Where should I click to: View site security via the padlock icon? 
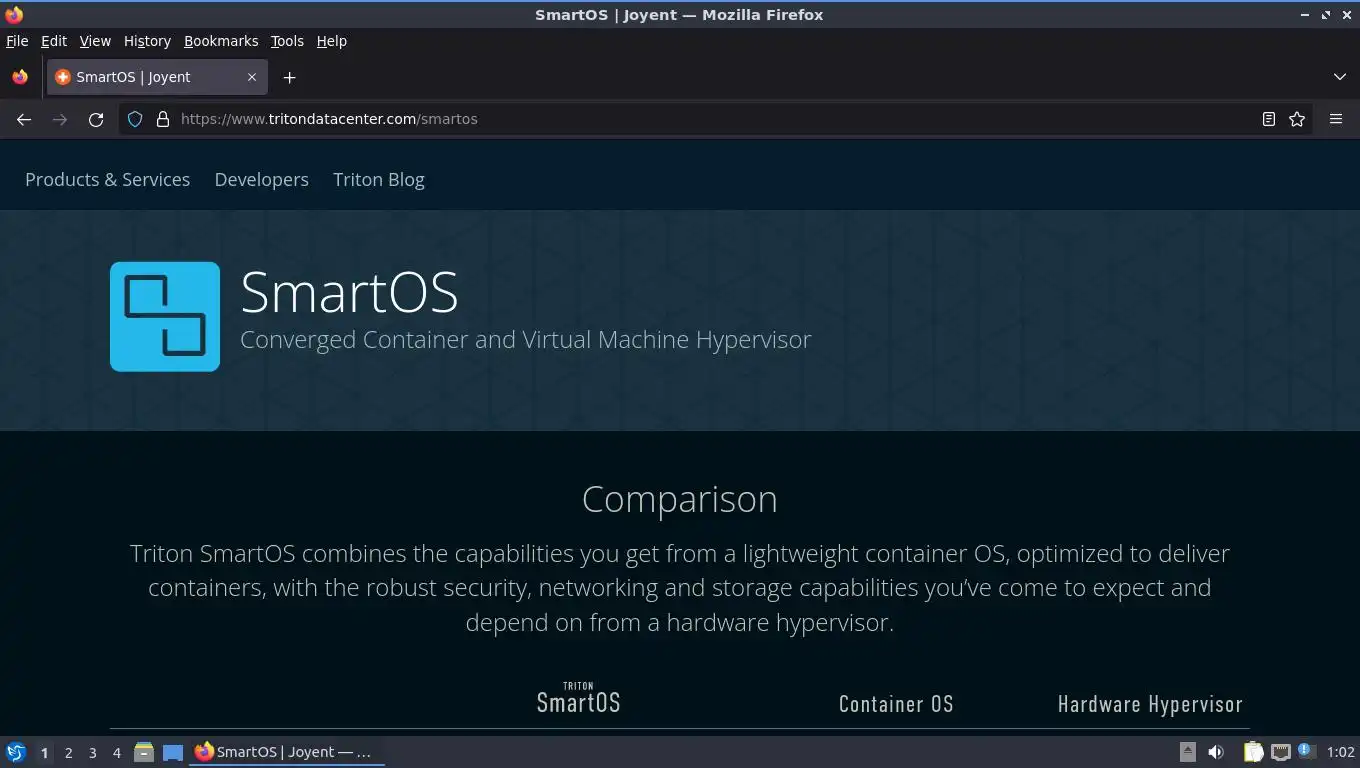(x=163, y=119)
